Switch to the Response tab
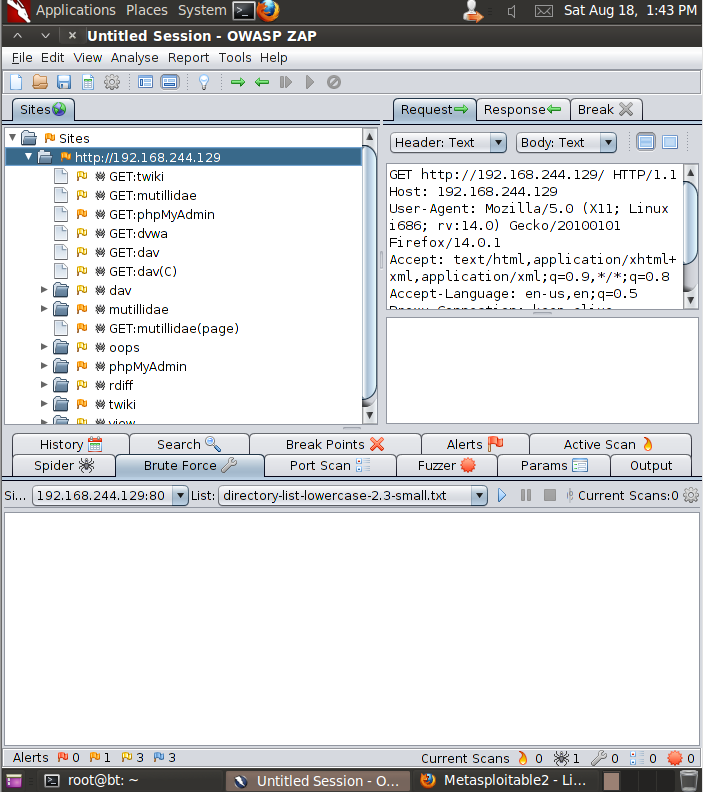 point(522,109)
